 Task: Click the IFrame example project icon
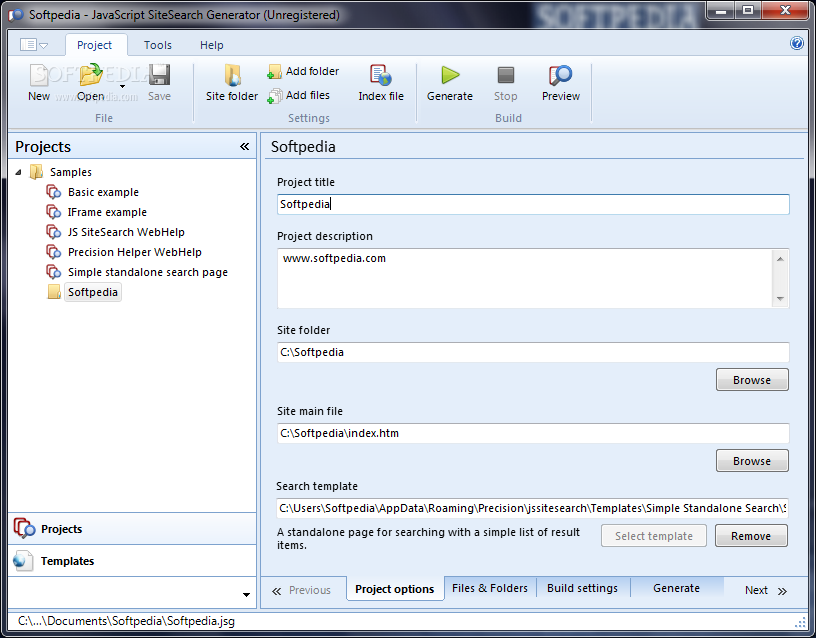point(54,212)
